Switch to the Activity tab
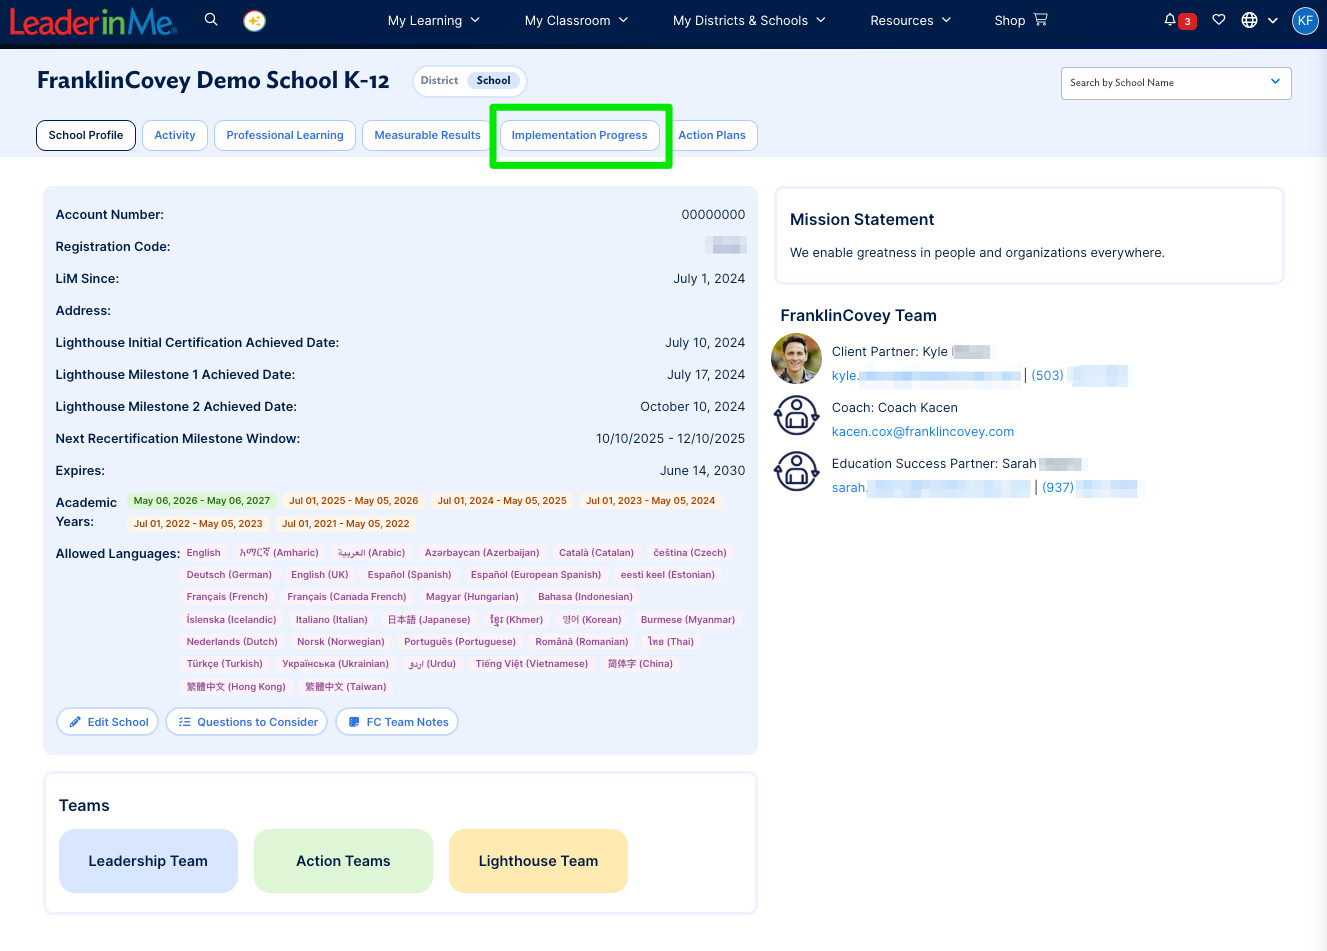1327x951 pixels. click(175, 135)
